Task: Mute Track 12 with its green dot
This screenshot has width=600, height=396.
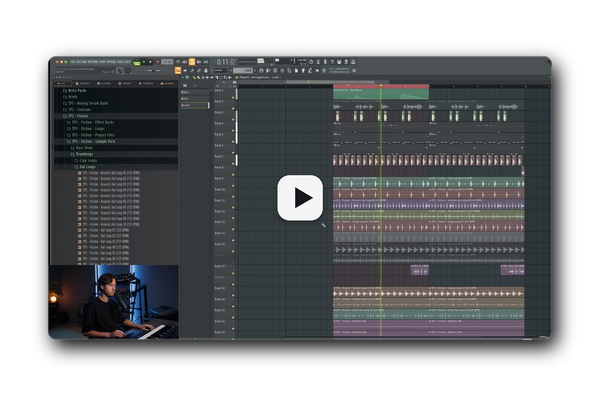Action: tap(233, 219)
